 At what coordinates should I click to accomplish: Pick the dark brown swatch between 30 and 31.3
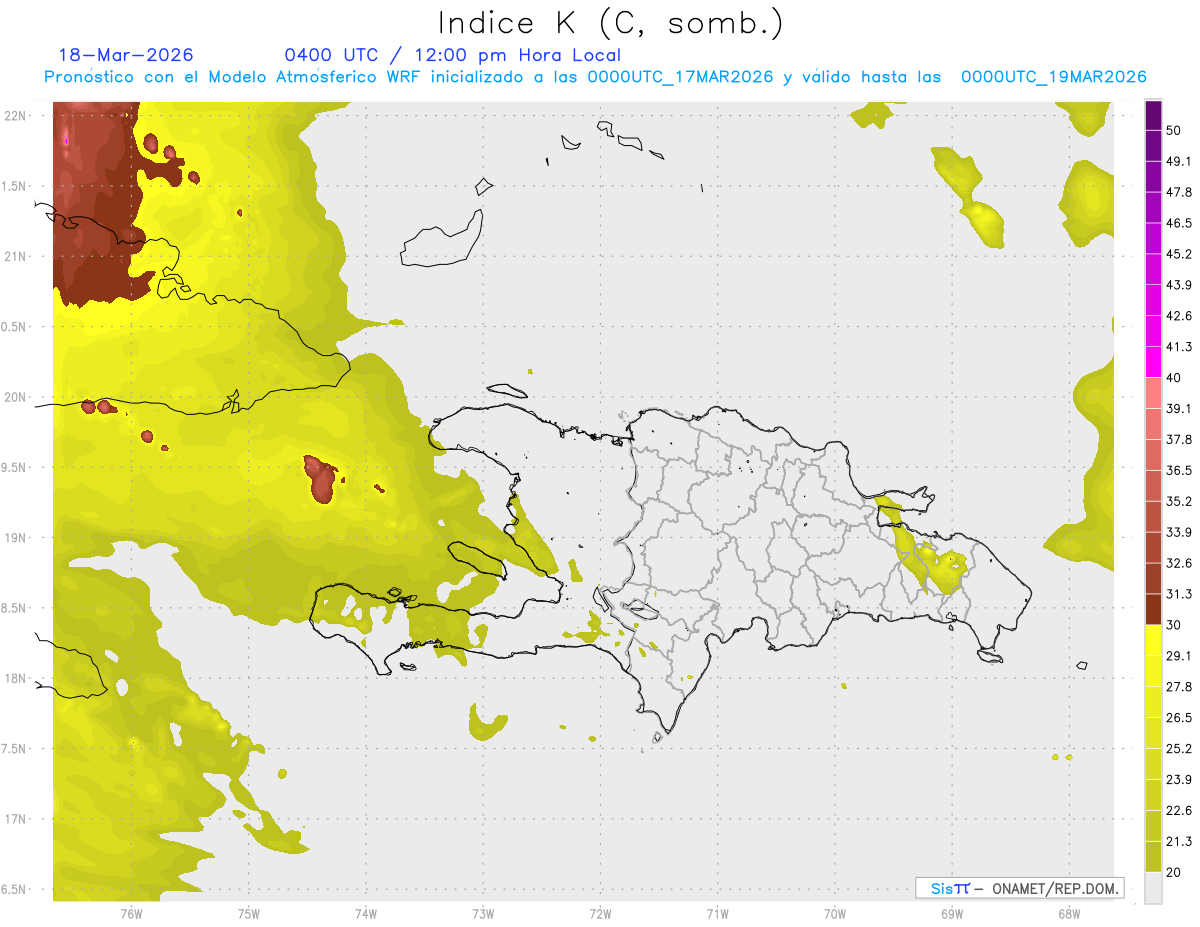pyautogui.click(x=1153, y=609)
